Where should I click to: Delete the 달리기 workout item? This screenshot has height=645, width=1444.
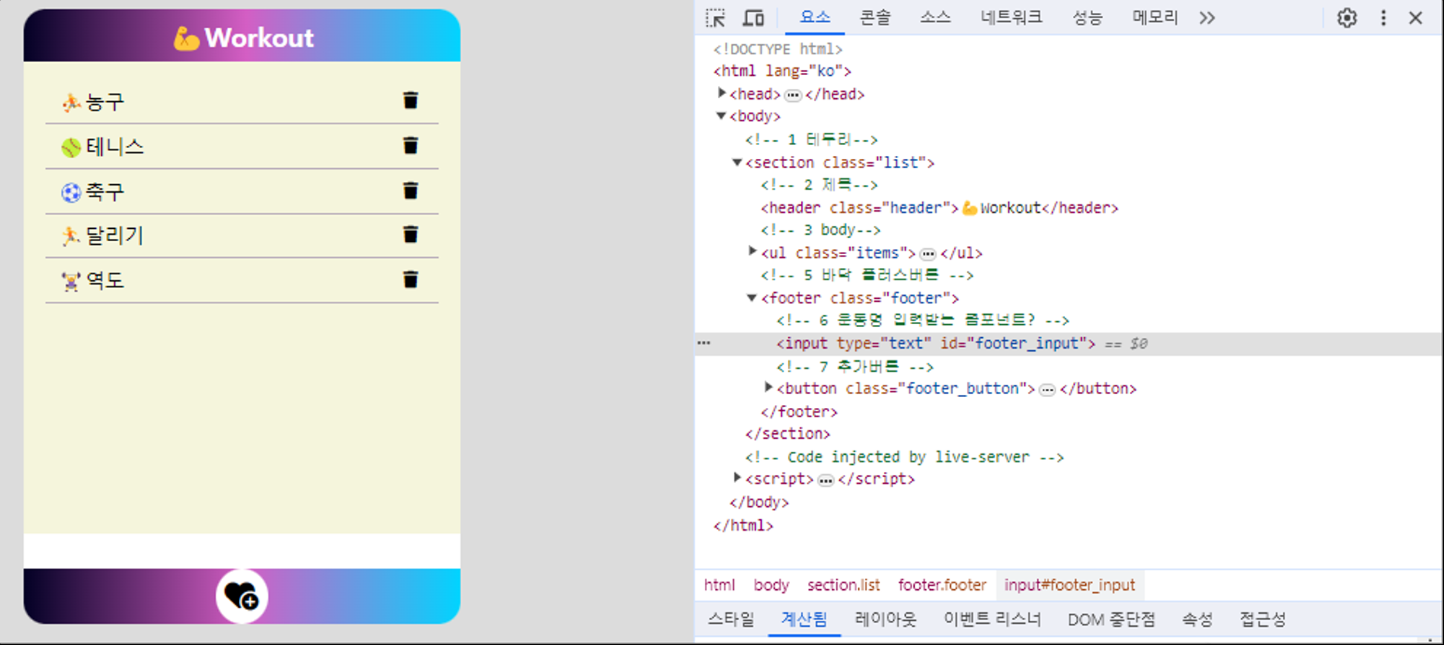pos(410,234)
